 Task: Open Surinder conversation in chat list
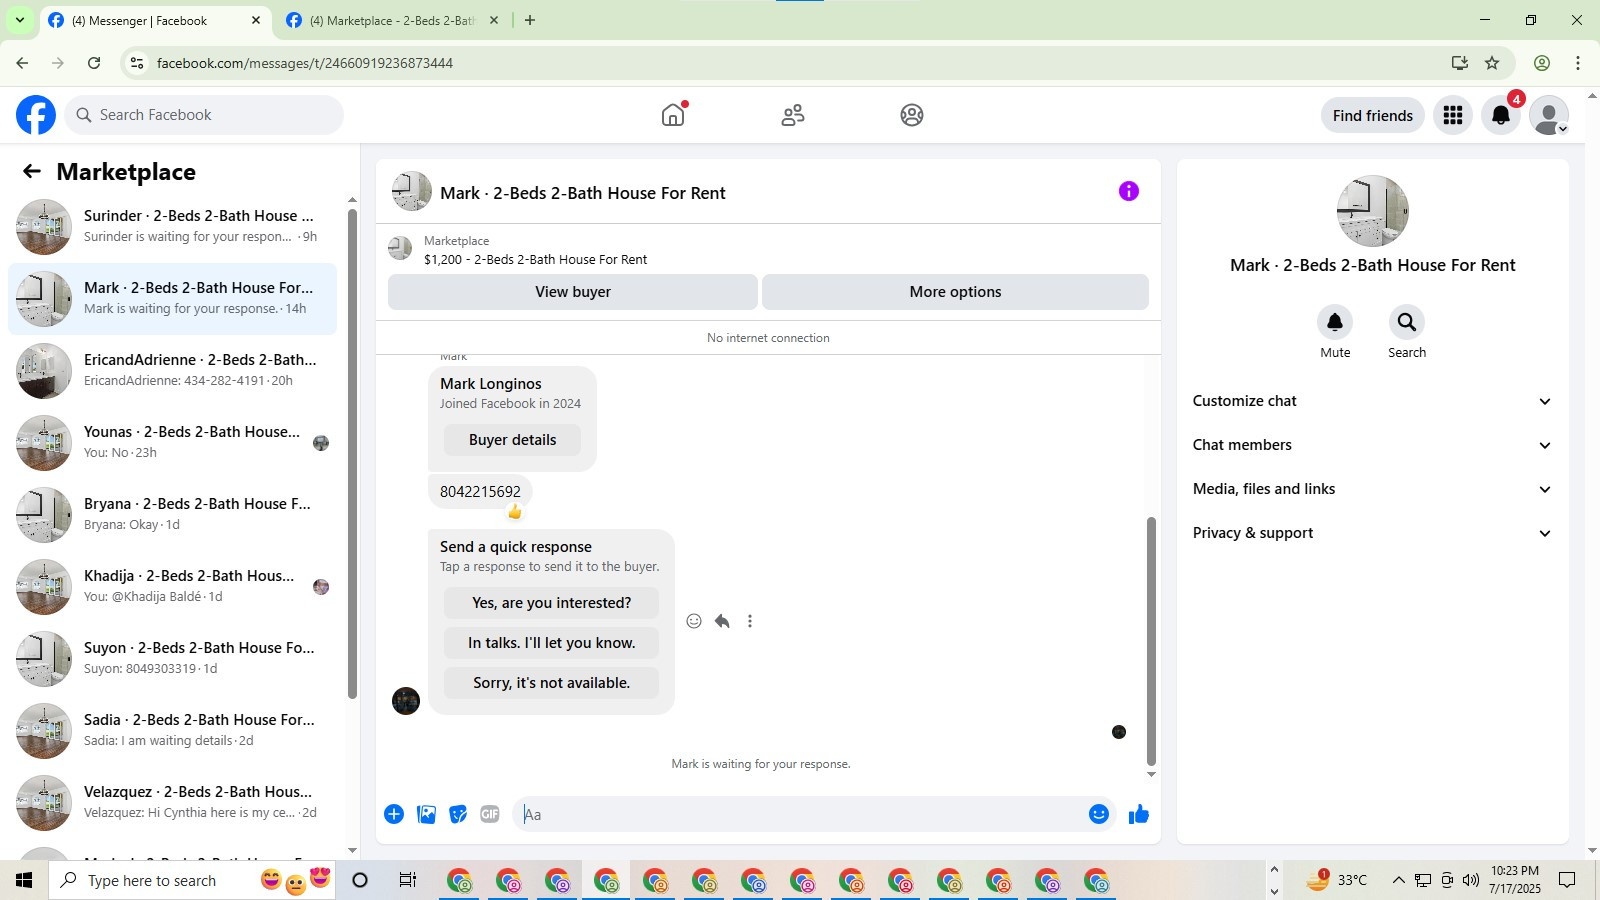(x=172, y=227)
